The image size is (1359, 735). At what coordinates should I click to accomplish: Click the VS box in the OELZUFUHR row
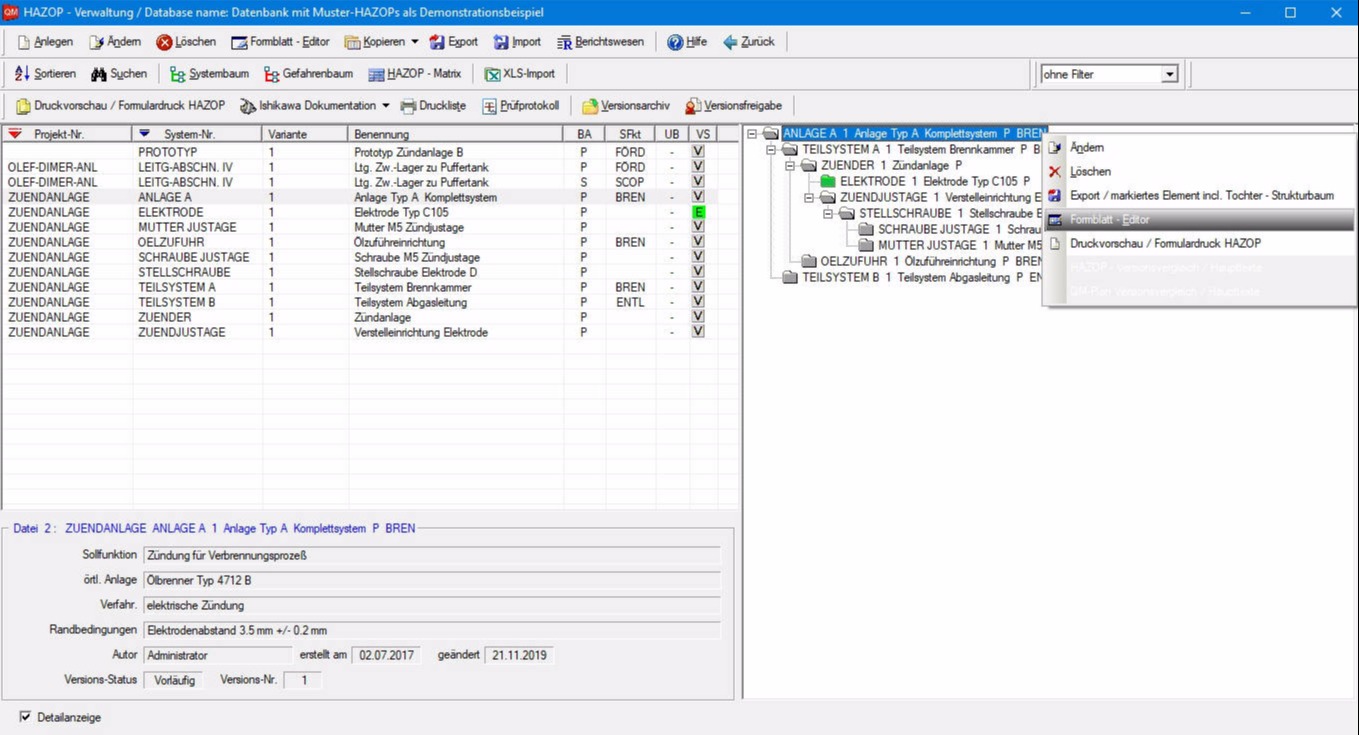click(698, 242)
